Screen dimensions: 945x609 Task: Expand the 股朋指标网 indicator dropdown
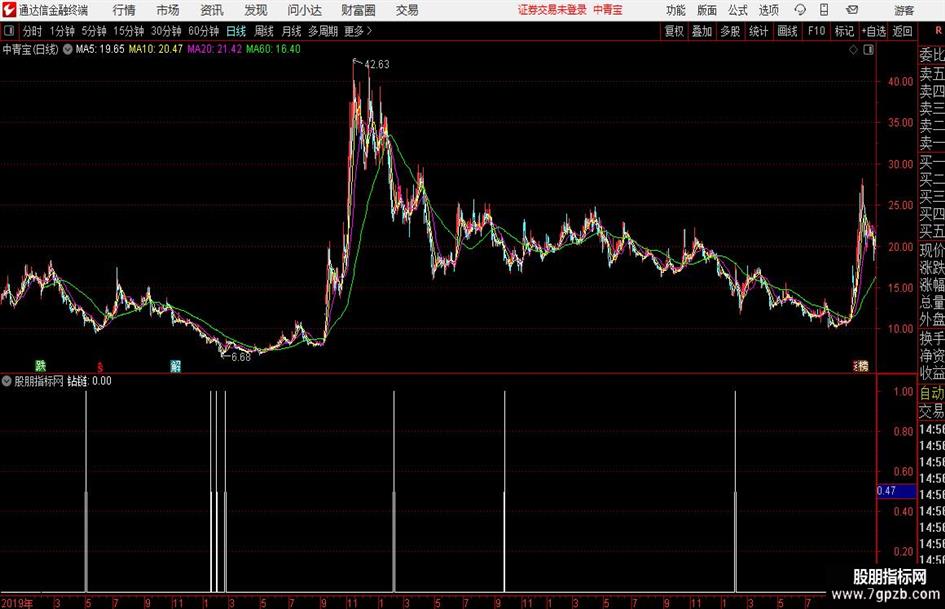pyautogui.click(x=7, y=381)
